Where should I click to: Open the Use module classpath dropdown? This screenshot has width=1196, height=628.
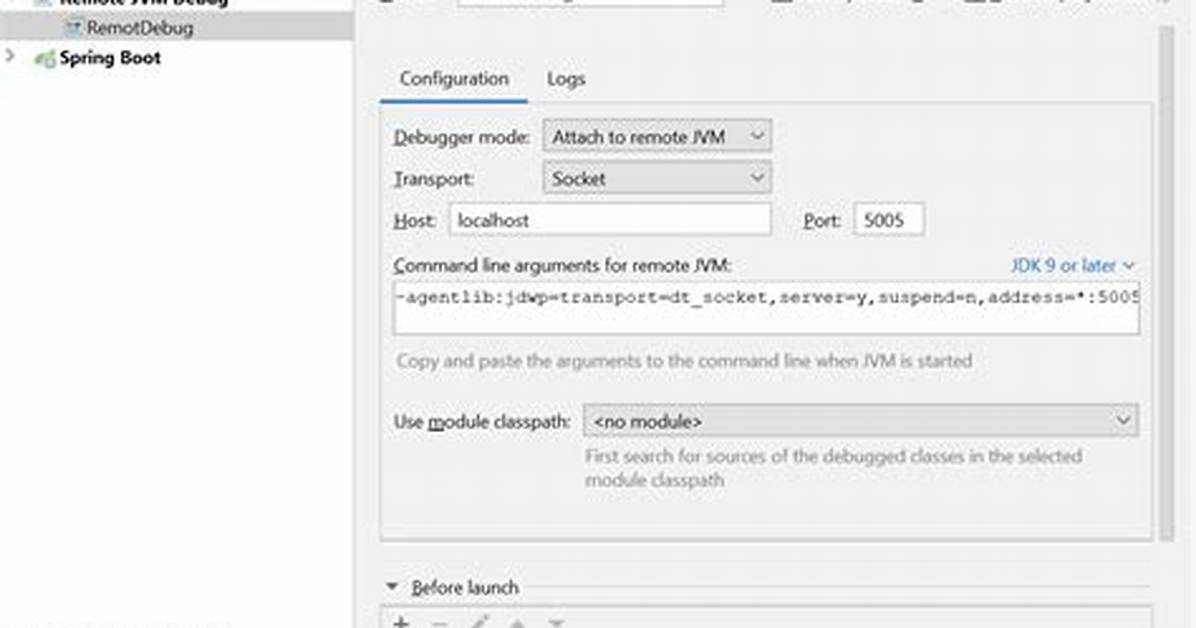(x=861, y=421)
